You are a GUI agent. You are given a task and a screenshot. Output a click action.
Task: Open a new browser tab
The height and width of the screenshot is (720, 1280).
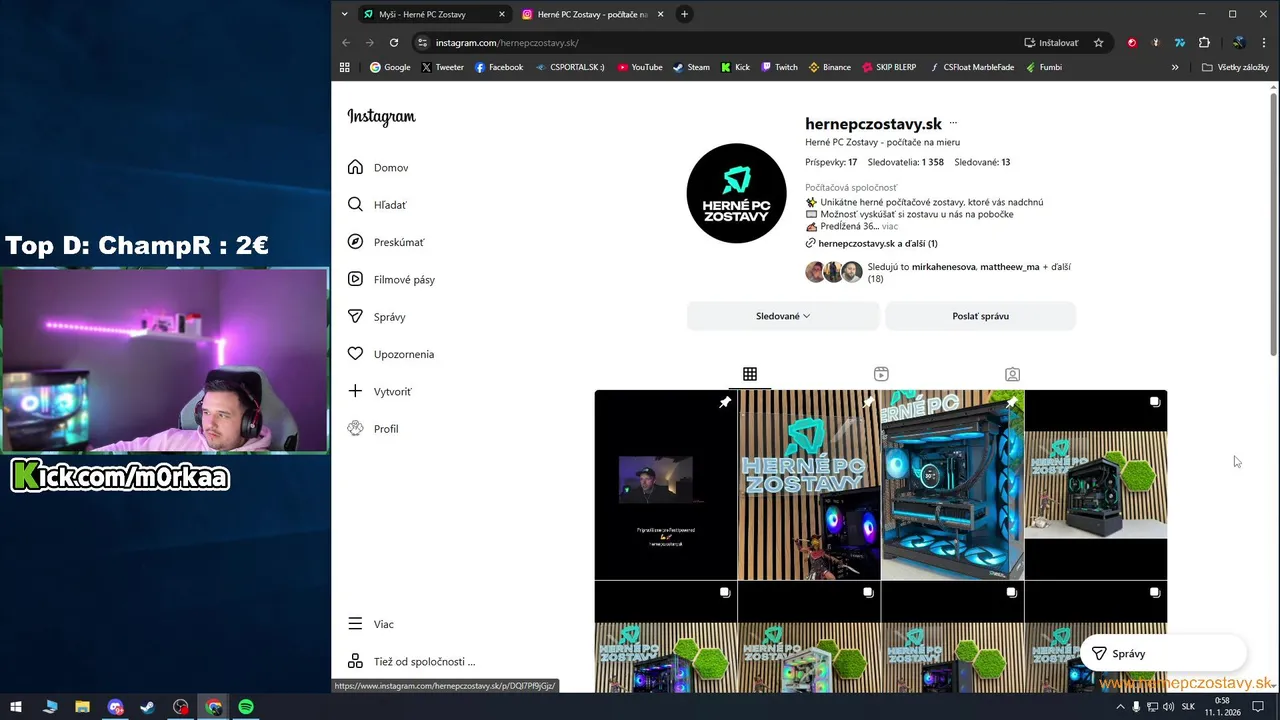pos(684,14)
